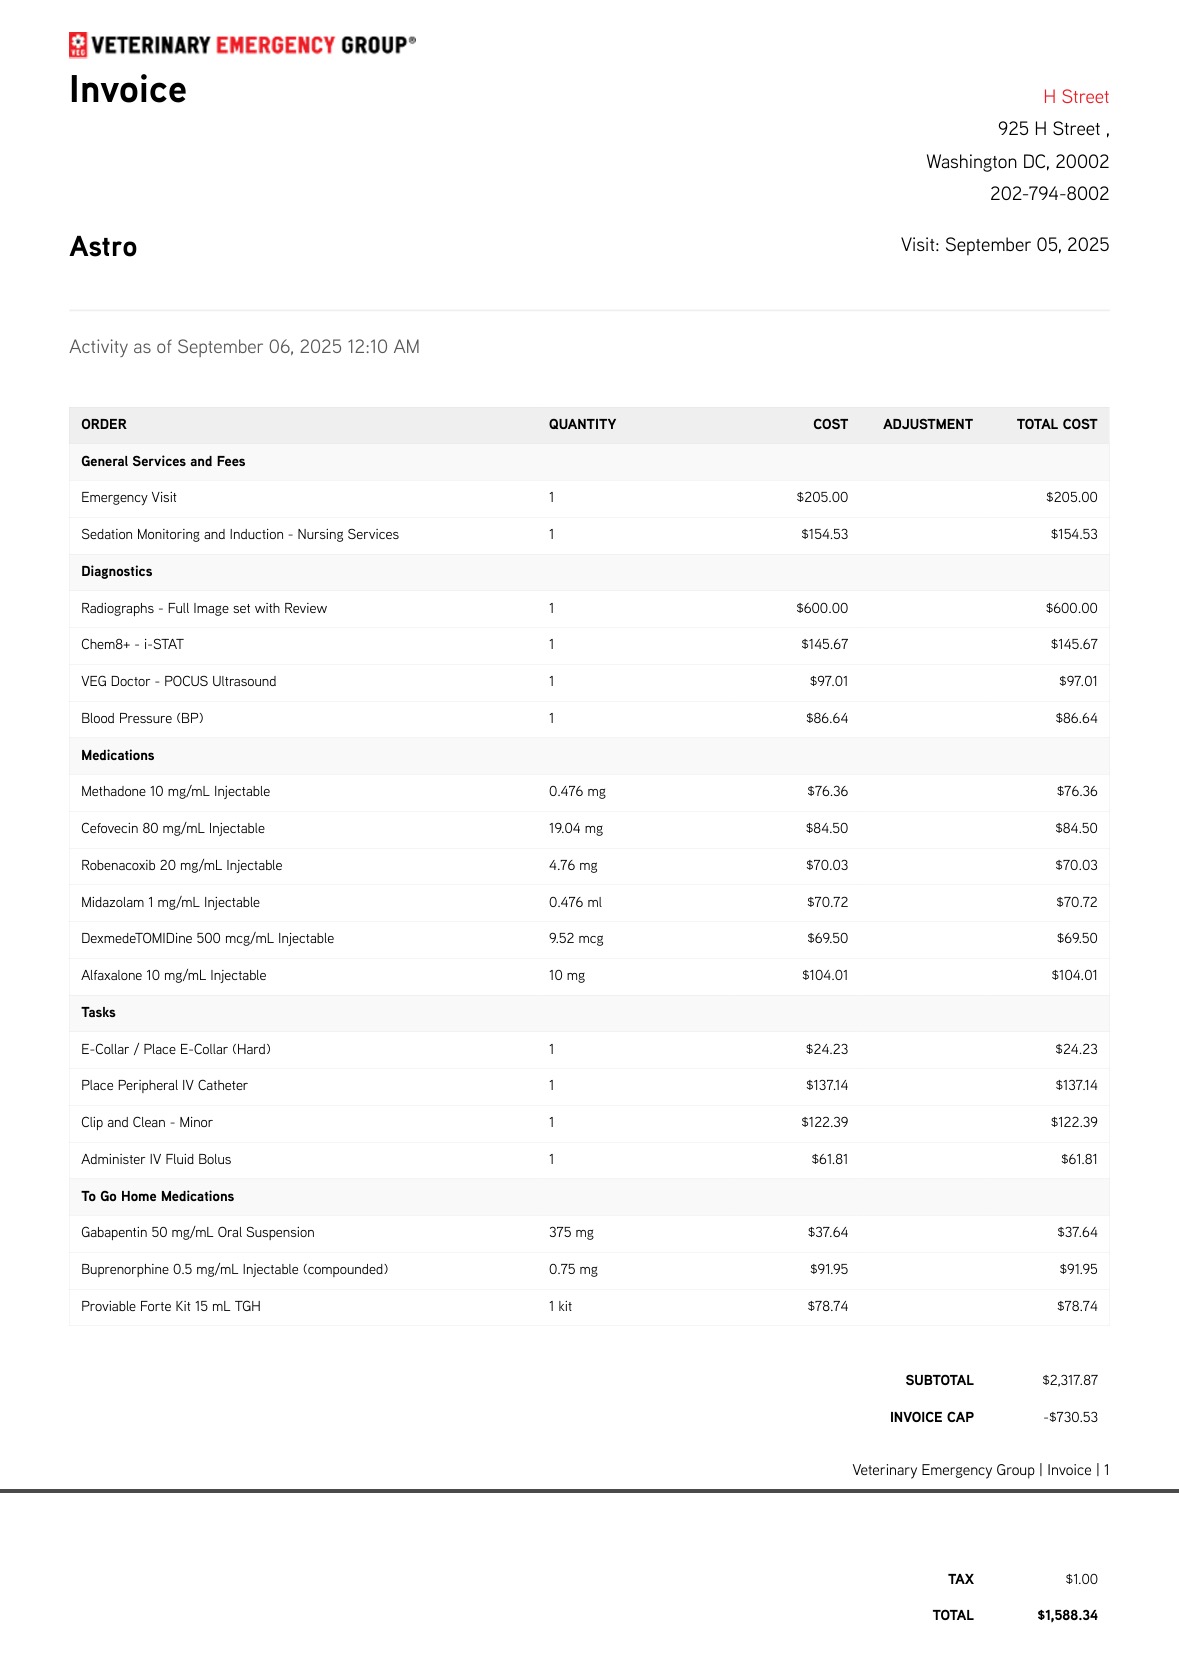Click the 202-794-8002 phone number
The image size is (1179, 1653).
coord(1049,194)
